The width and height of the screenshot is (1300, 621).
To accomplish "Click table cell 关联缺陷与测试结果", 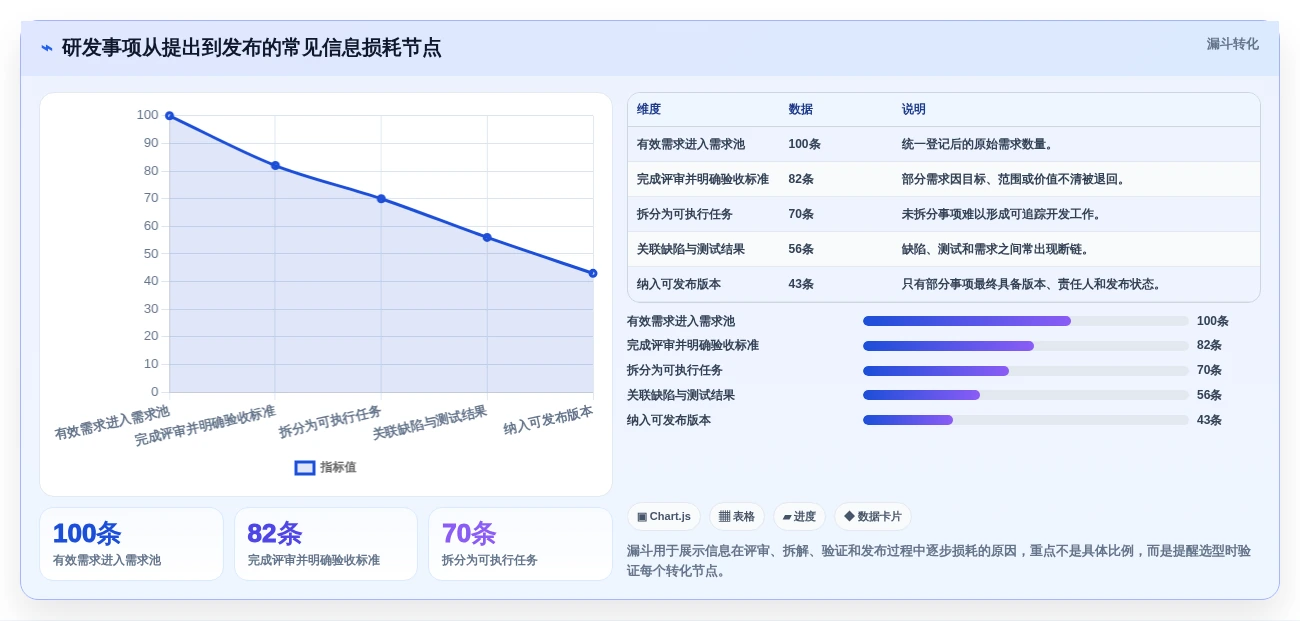I will [x=691, y=249].
